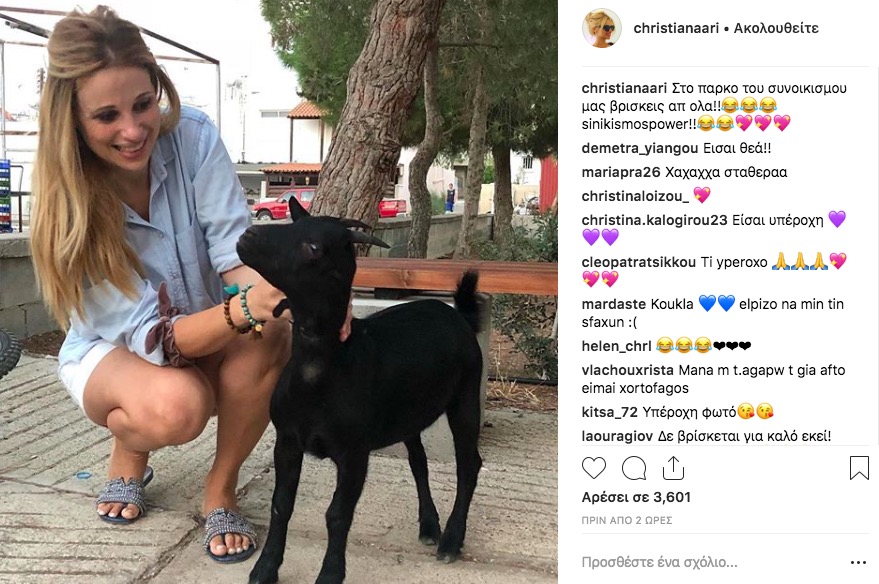The image size is (879, 584).
Task: Open kitsa_72 profile link
Action: pyautogui.click(x=610, y=412)
